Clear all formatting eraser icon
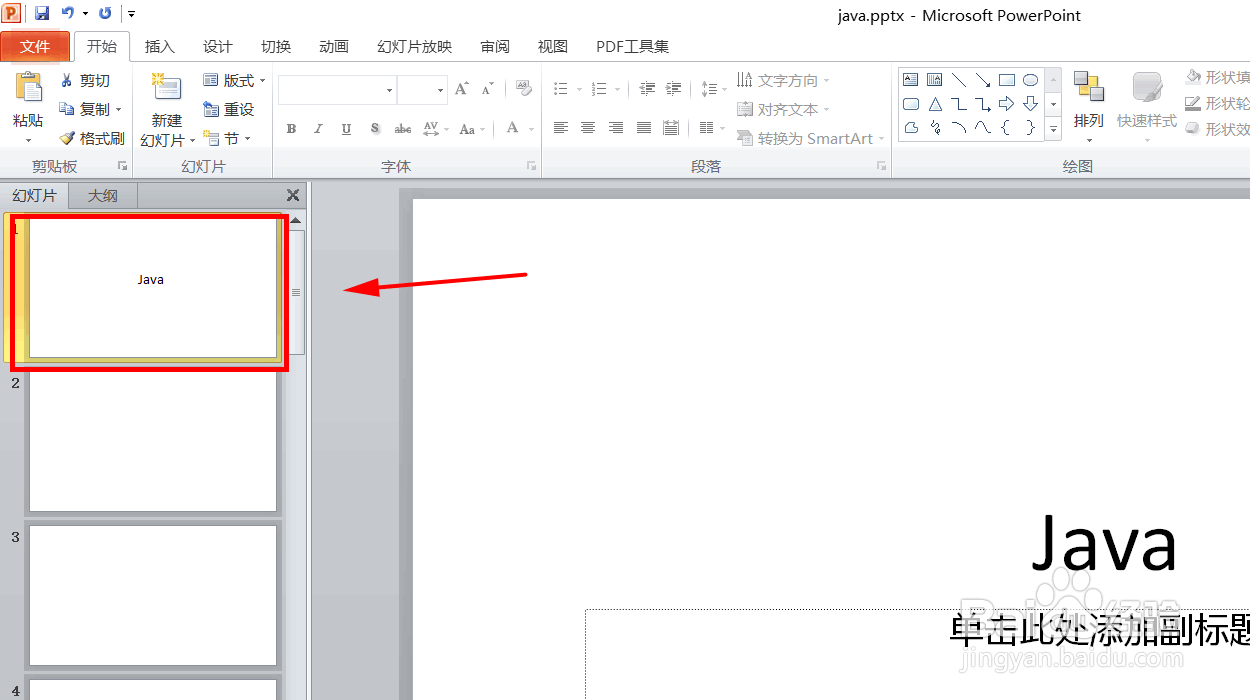Screen dimensions: 1250x700 pyautogui.click(x=524, y=89)
